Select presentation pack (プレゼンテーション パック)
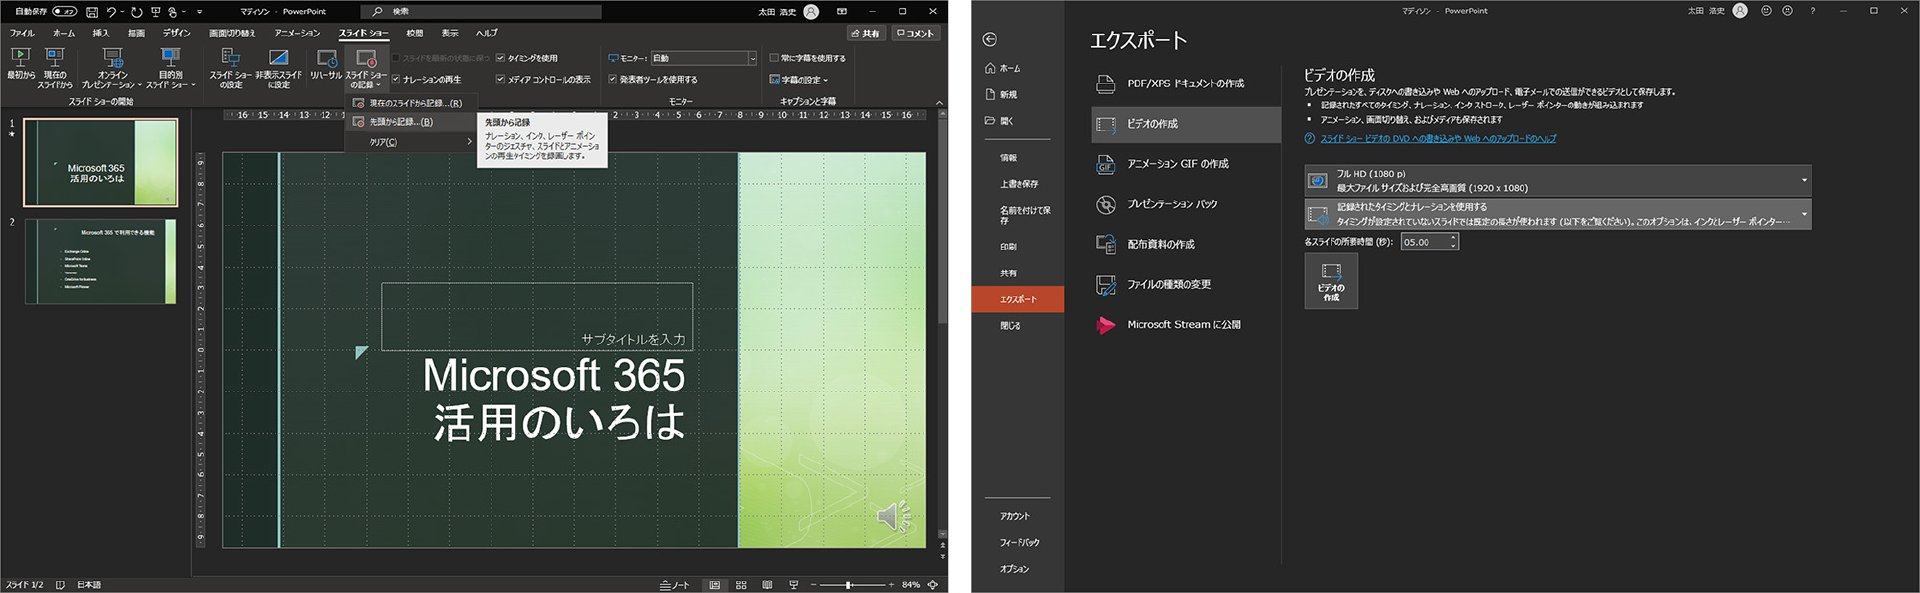 click(x=1186, y=204)
